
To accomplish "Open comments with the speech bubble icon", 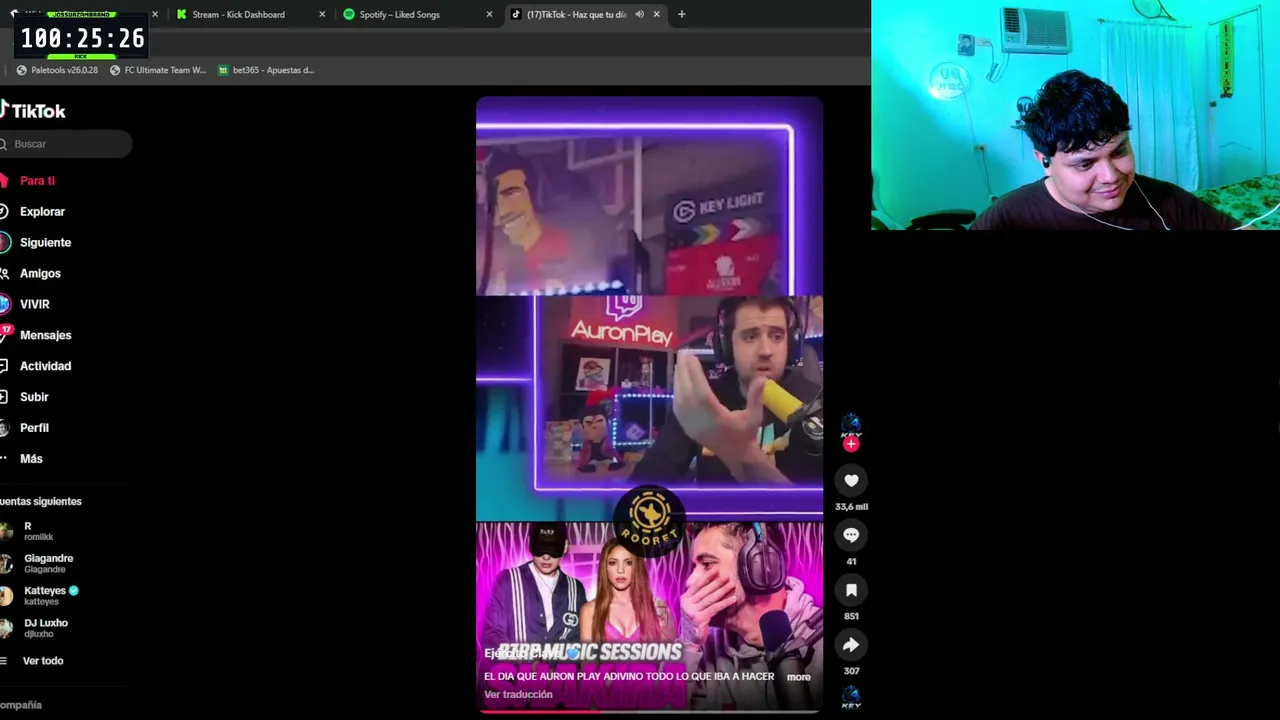I will (x=851, y=535).
